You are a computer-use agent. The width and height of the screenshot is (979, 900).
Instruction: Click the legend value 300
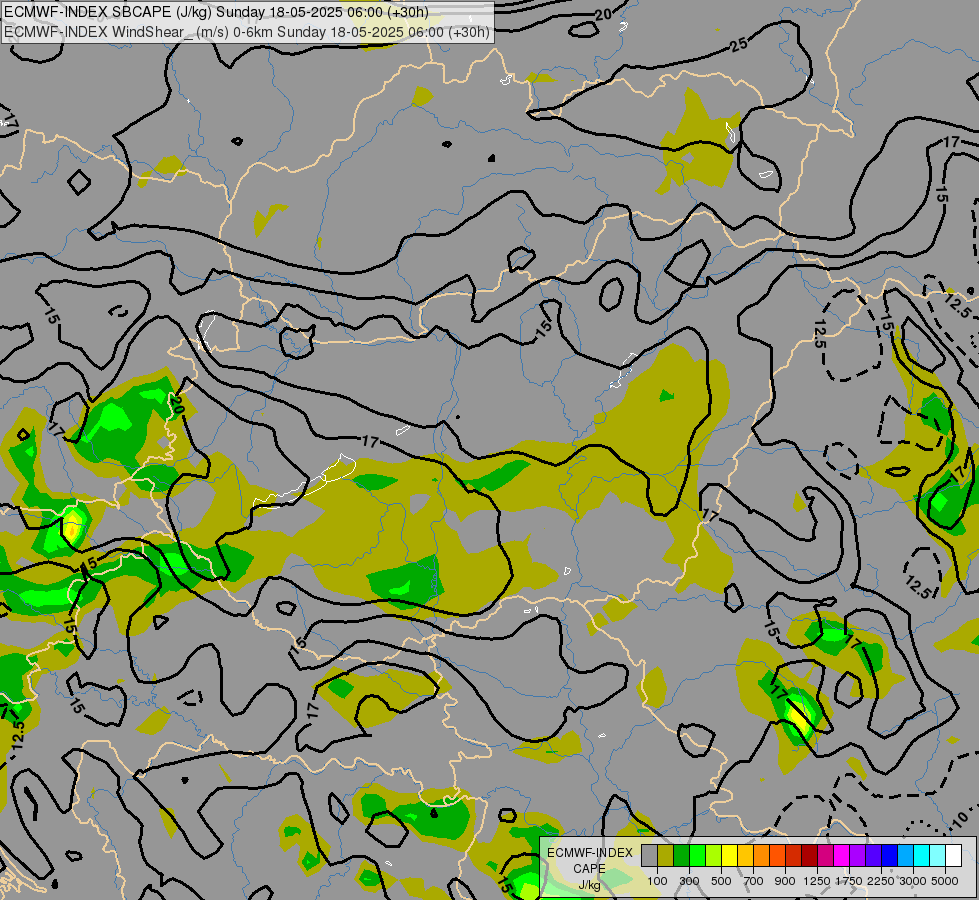coord(689,881)
